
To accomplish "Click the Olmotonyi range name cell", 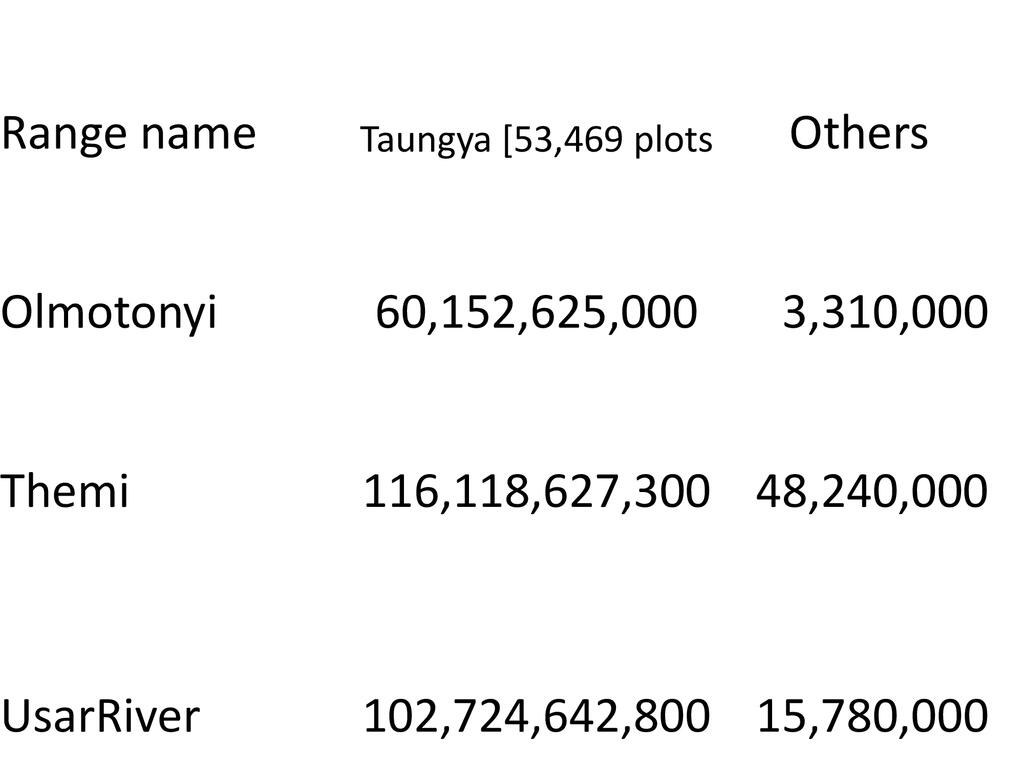I will pos(109,314).
